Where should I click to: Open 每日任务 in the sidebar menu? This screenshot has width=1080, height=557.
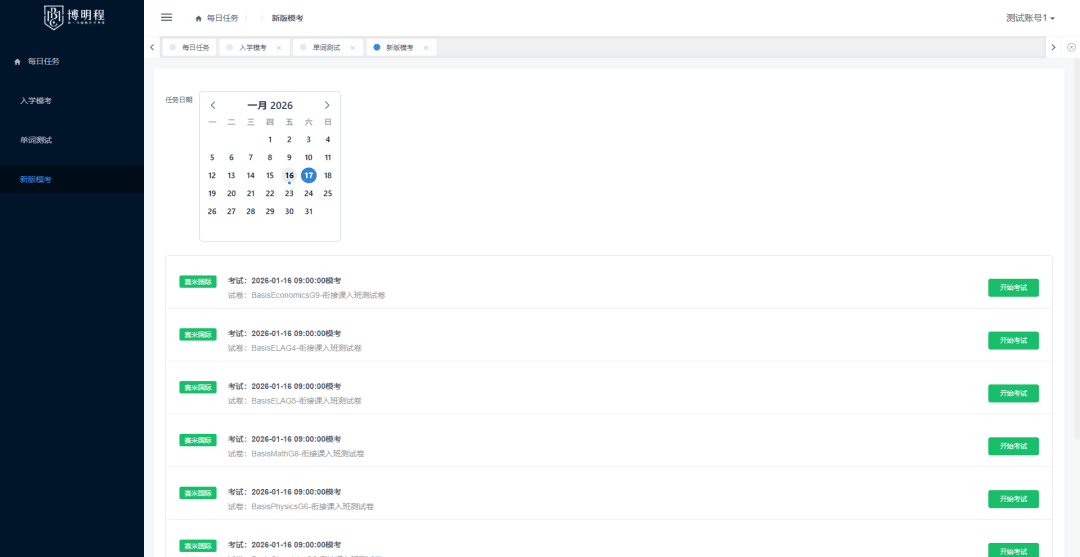tap(72, 61)
